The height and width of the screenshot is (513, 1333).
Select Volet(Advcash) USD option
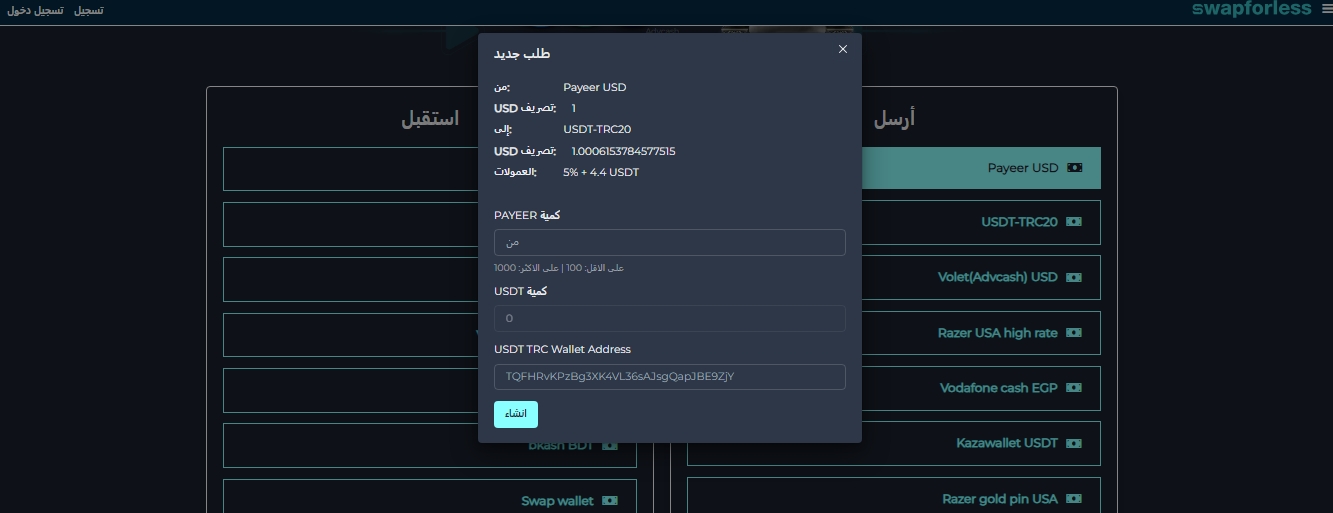[x=981, y=277]
